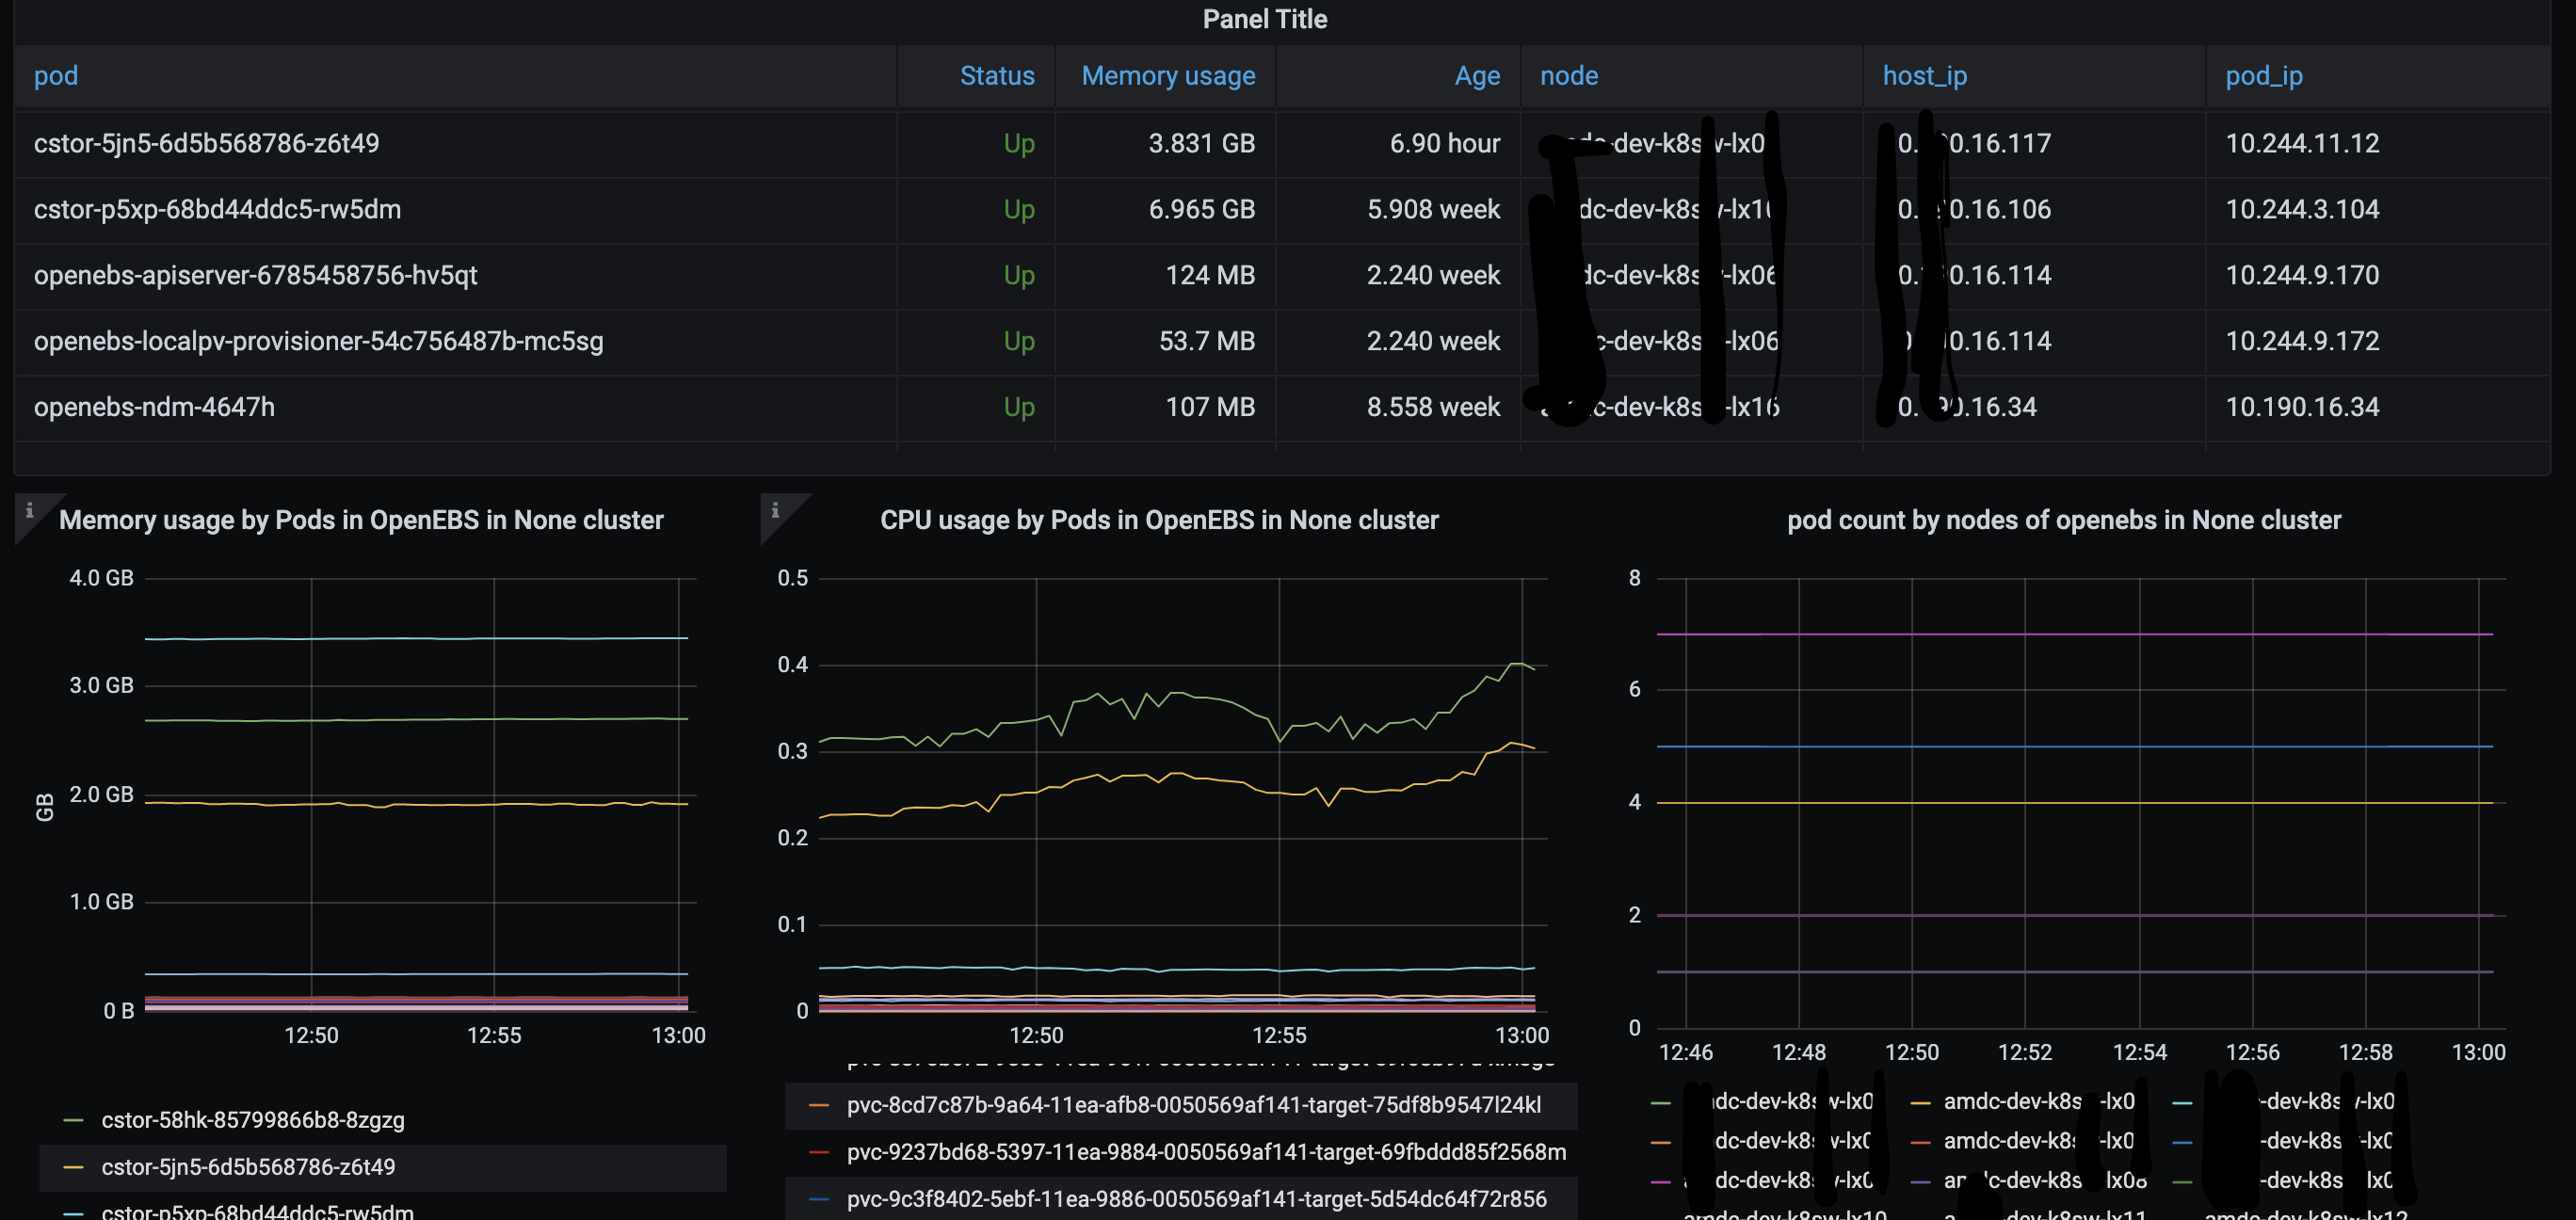Click info icon on Memory usage panel
The width and height of the screenshot is (2576, 1220).
pos(29,510)
